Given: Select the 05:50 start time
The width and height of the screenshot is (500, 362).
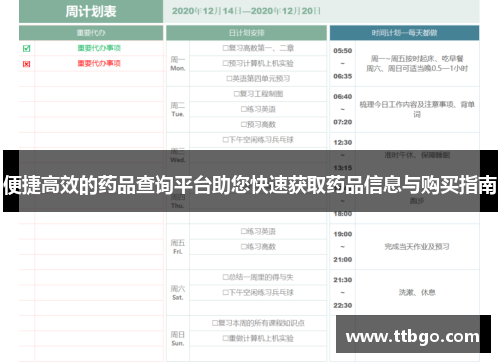Looking at the screenshot, I should pyautogui.click(x=343, y=51).
